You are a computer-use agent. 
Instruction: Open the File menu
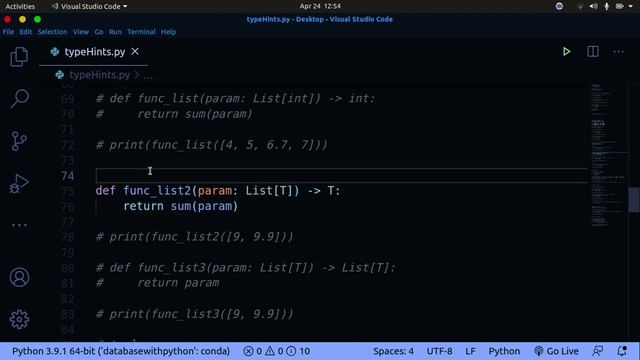(8, 32)
